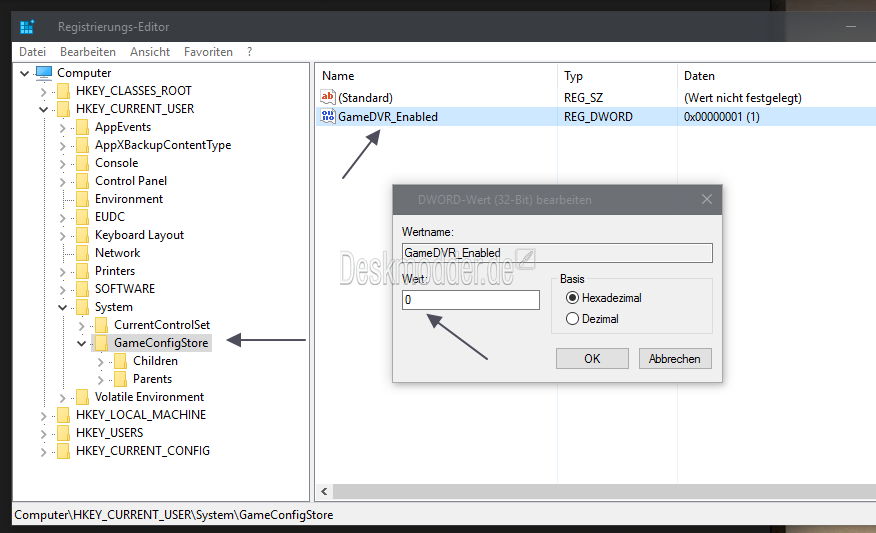Select the Hexadezimal radio button
The width and height of the screenshot is (876, 533).
[x=572, y=298]
